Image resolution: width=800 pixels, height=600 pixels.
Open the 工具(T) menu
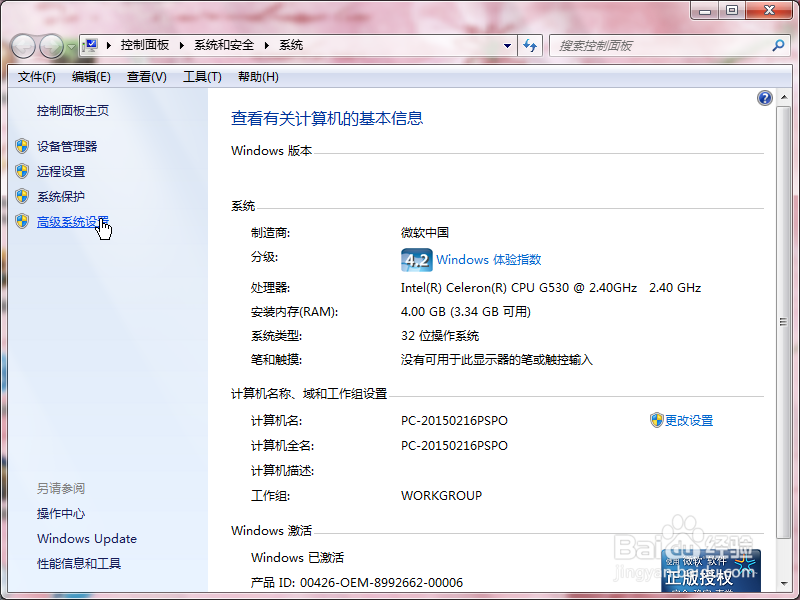click(x=202, y=77)
